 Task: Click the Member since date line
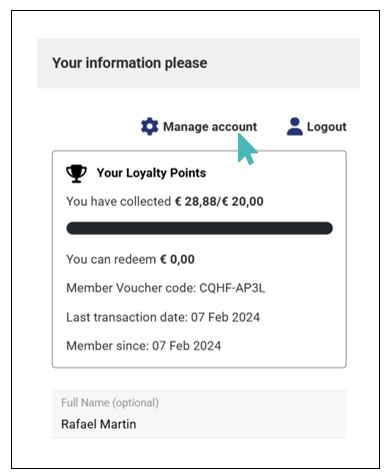143,346
